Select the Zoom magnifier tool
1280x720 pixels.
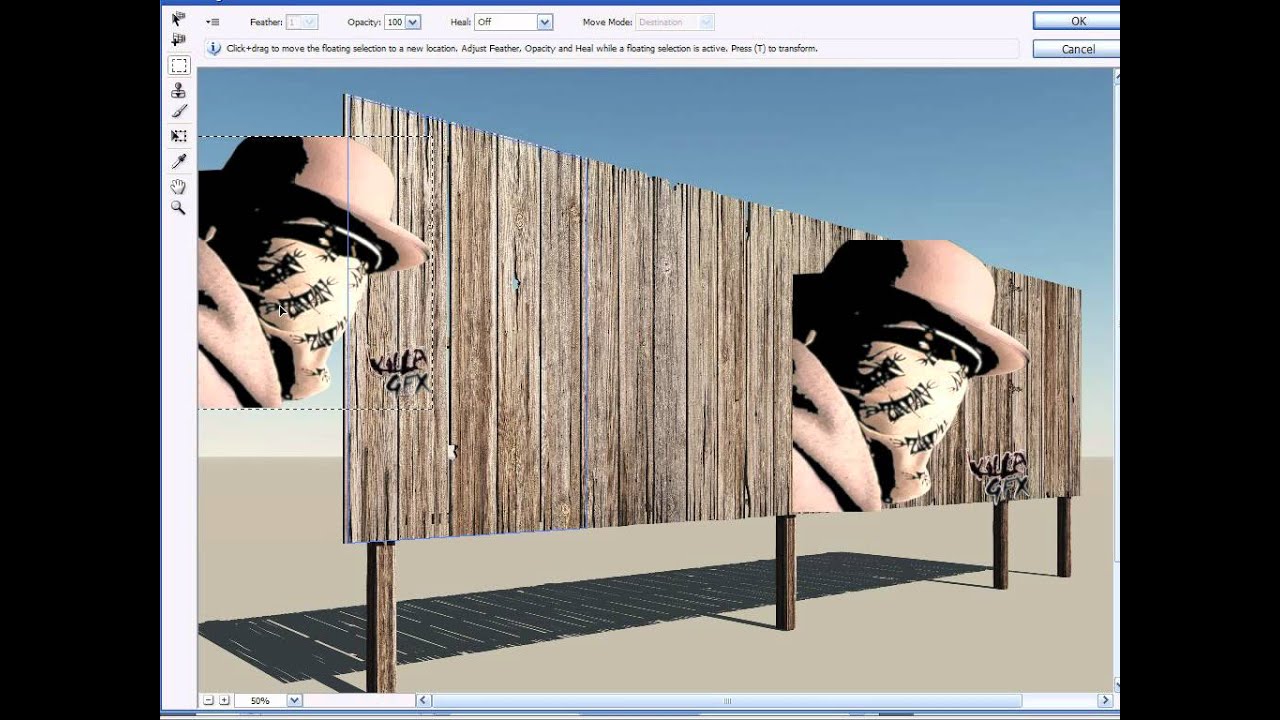coord(179,208)
